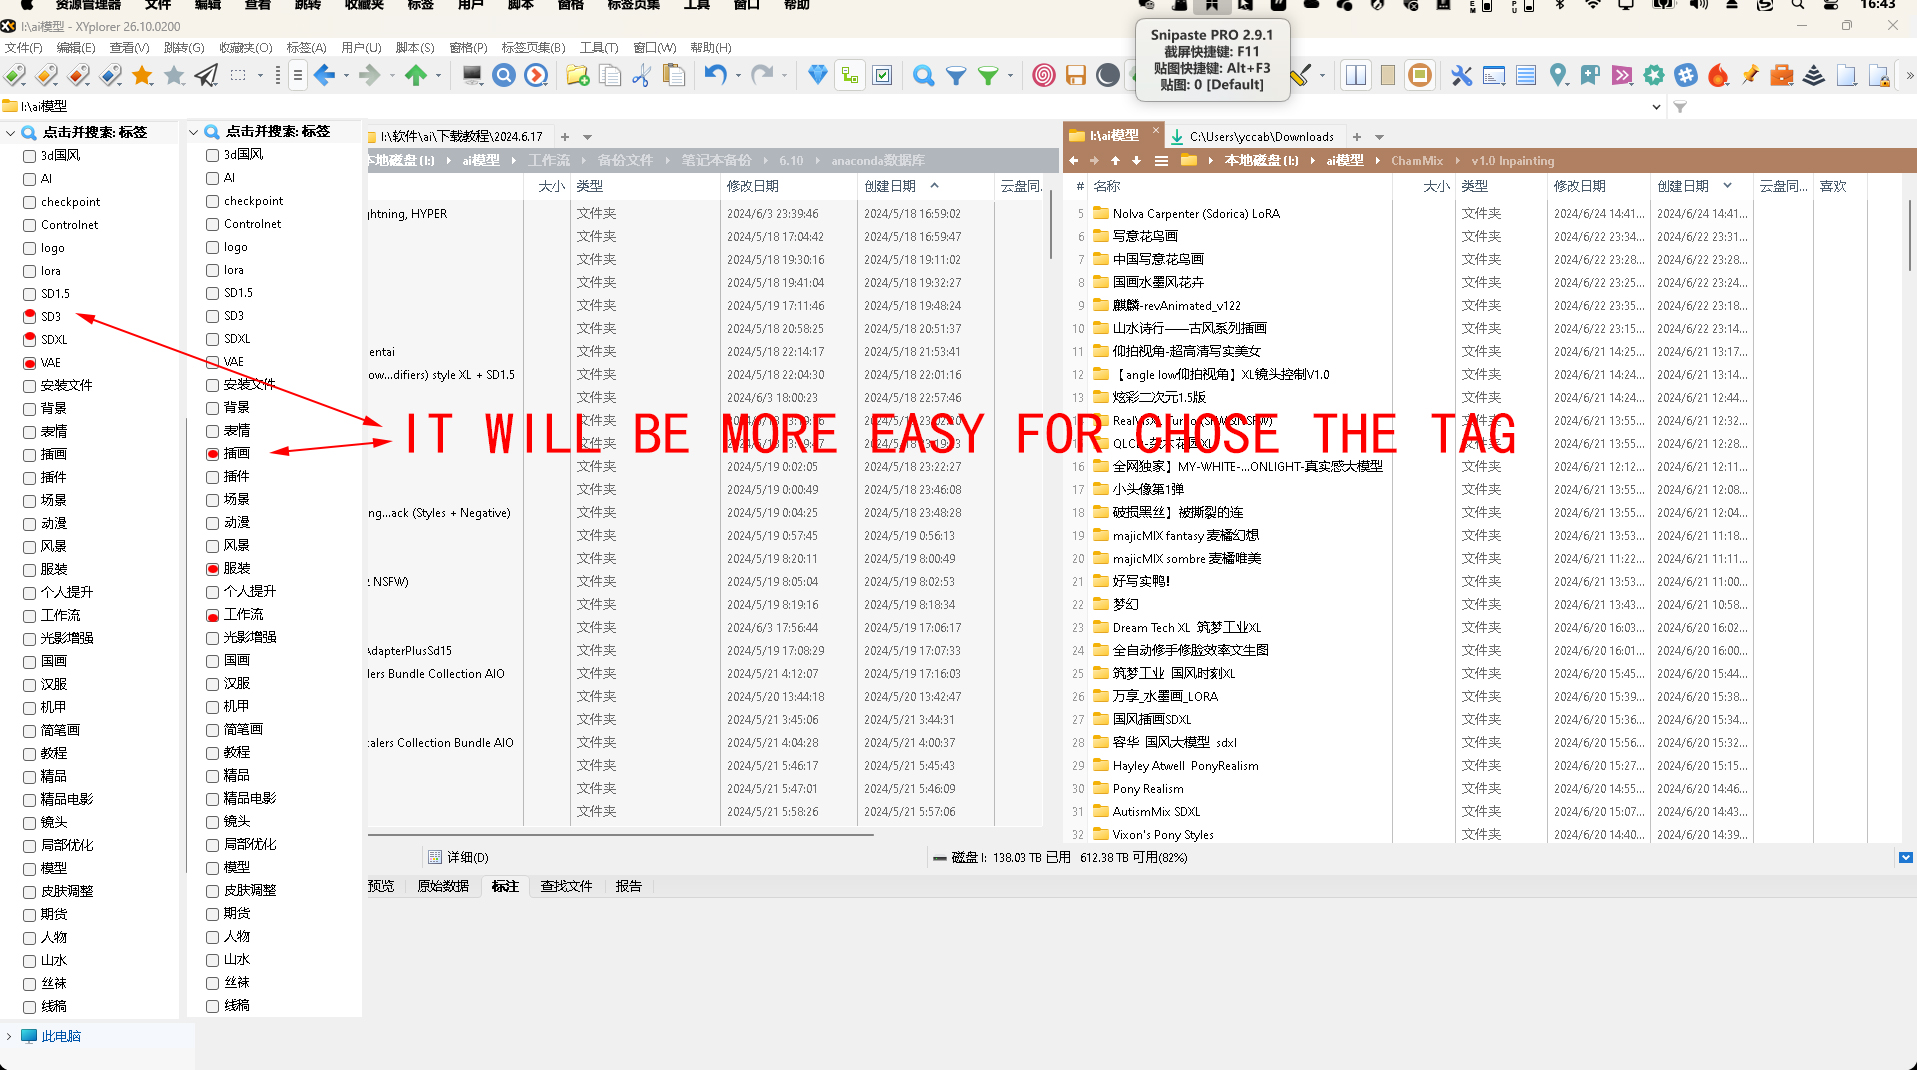1917x1070 pixels.
Task: Click the blue magnifier Find Files icon
Action: click(923, 75)
